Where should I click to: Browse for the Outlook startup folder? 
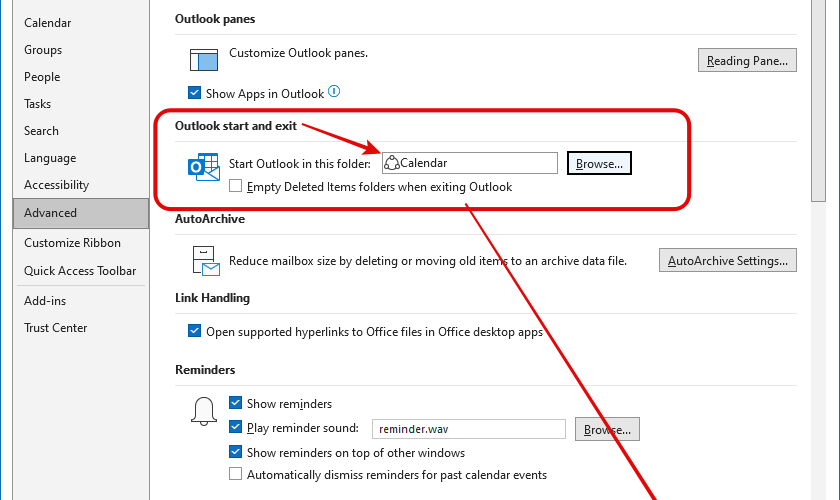[599, 163]
